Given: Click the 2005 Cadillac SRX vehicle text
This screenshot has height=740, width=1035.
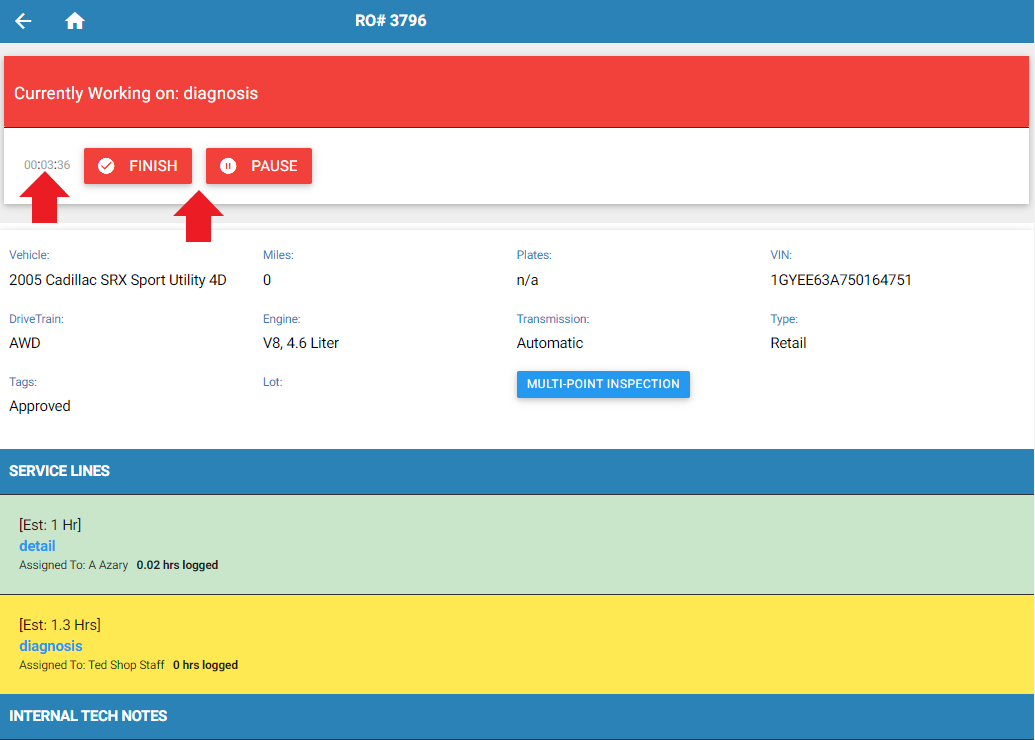Looking at the screenshot, I should [x=118, y=280].
